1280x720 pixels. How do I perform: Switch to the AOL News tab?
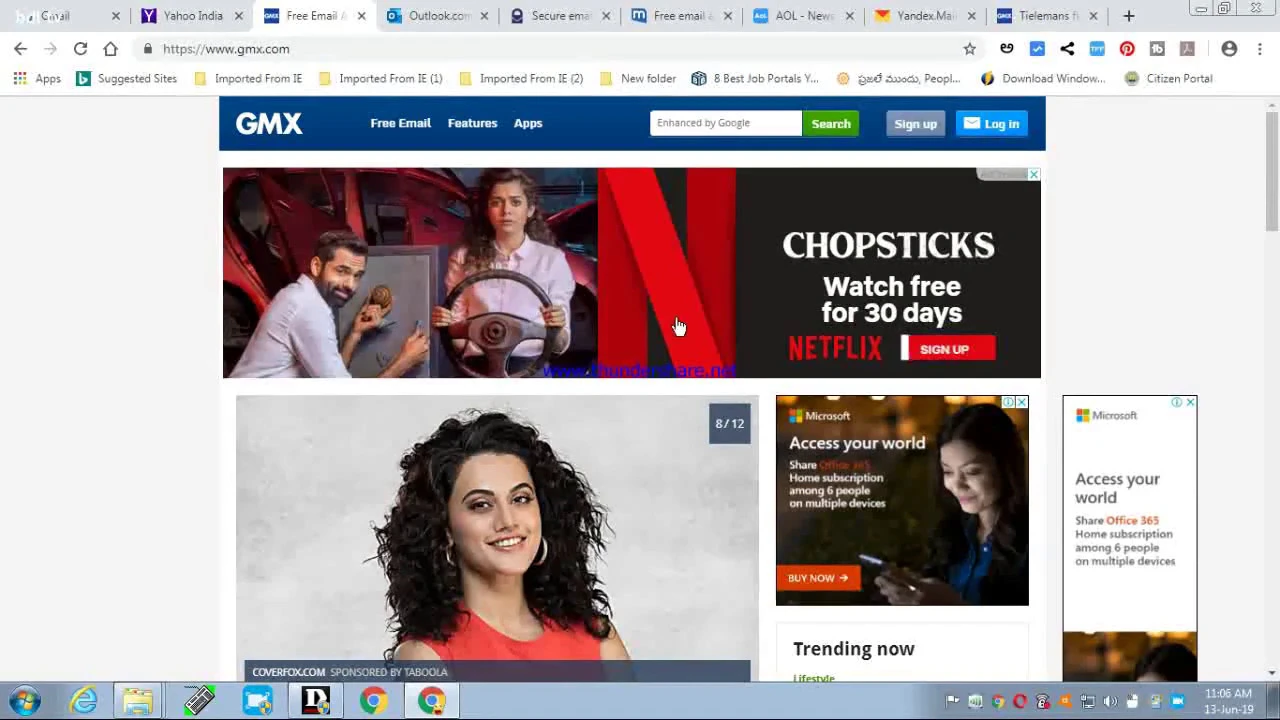(x=805, y=16)
